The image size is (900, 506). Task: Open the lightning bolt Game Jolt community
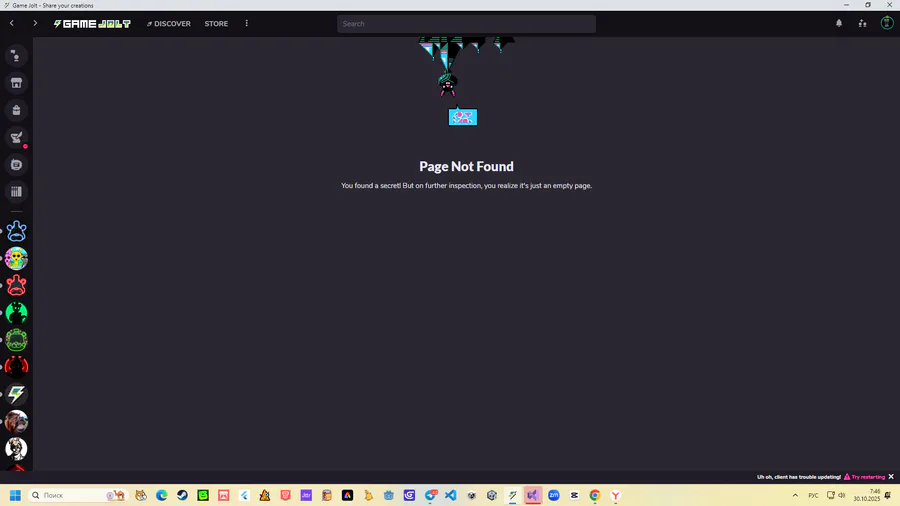coord(17,394)
